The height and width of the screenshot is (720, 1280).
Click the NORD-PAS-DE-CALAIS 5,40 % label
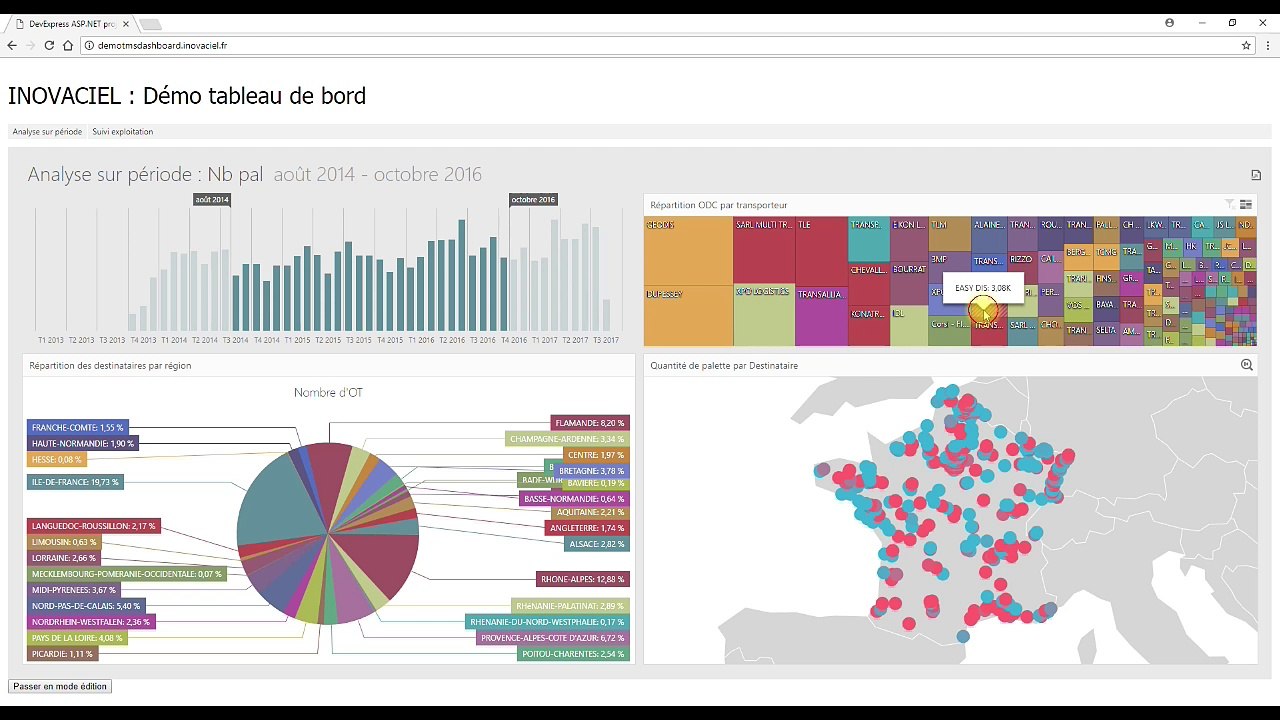coord(86,606)
